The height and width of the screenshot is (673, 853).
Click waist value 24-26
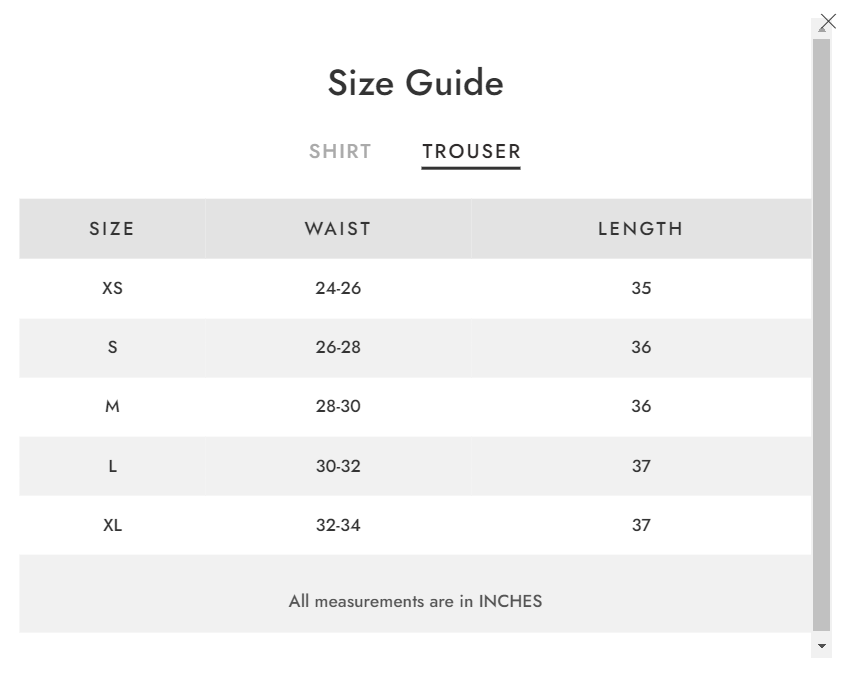click(338, 288)
